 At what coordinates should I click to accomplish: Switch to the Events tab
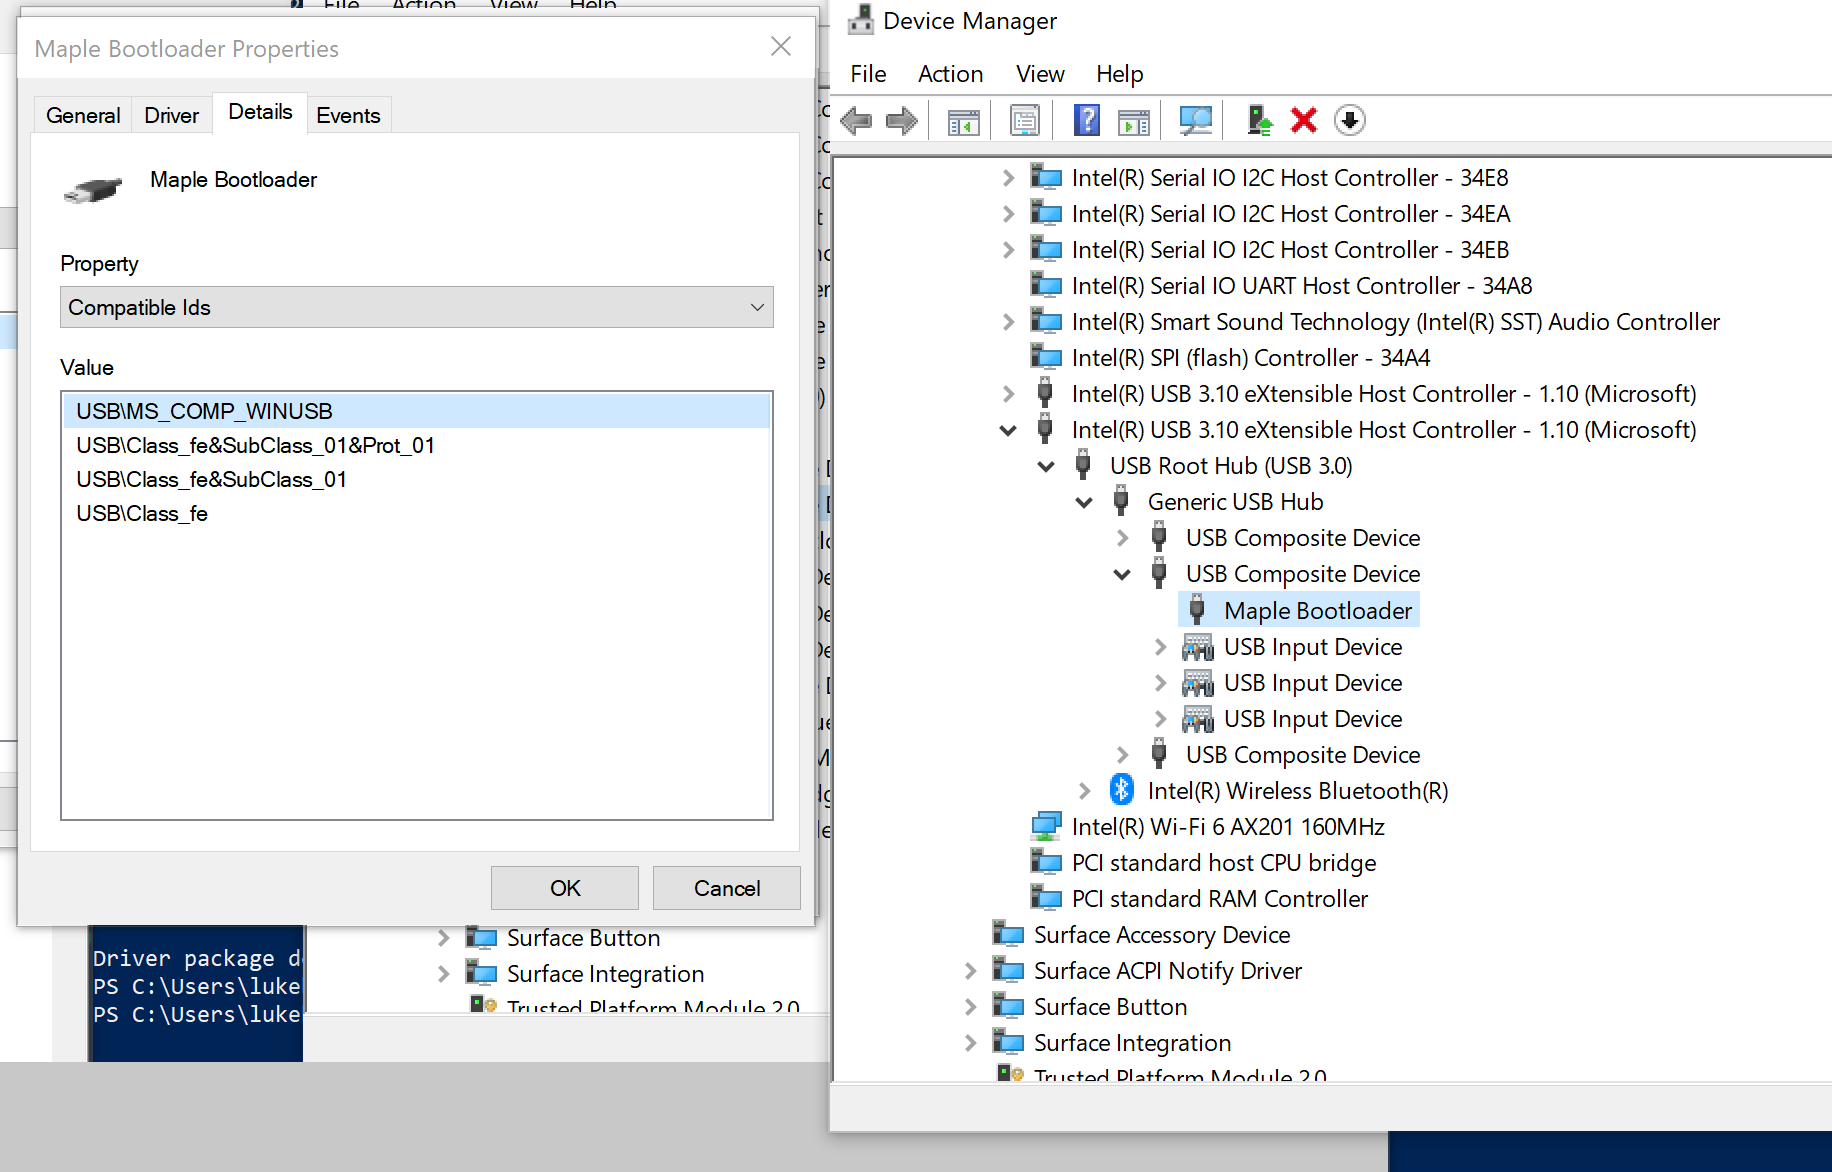pyautogui.click(x=348, y=114)
